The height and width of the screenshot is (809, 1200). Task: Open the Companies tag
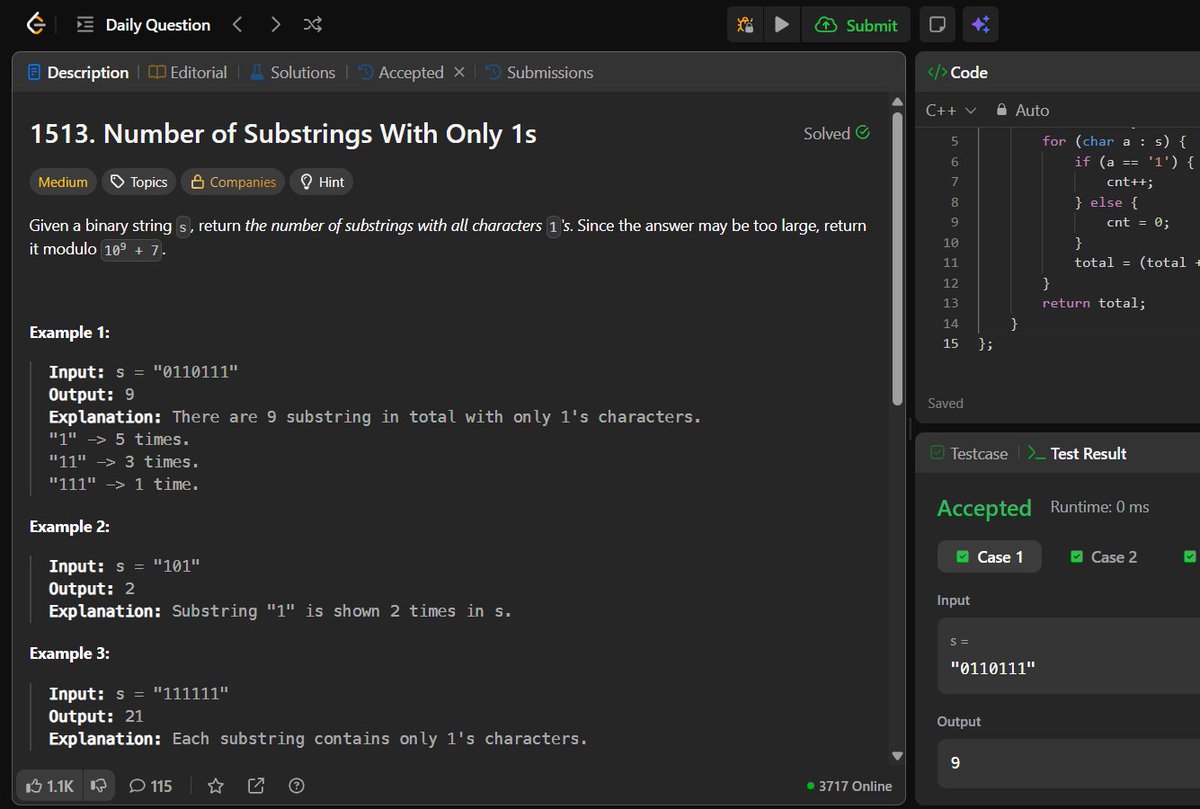(x=233, y=182)
